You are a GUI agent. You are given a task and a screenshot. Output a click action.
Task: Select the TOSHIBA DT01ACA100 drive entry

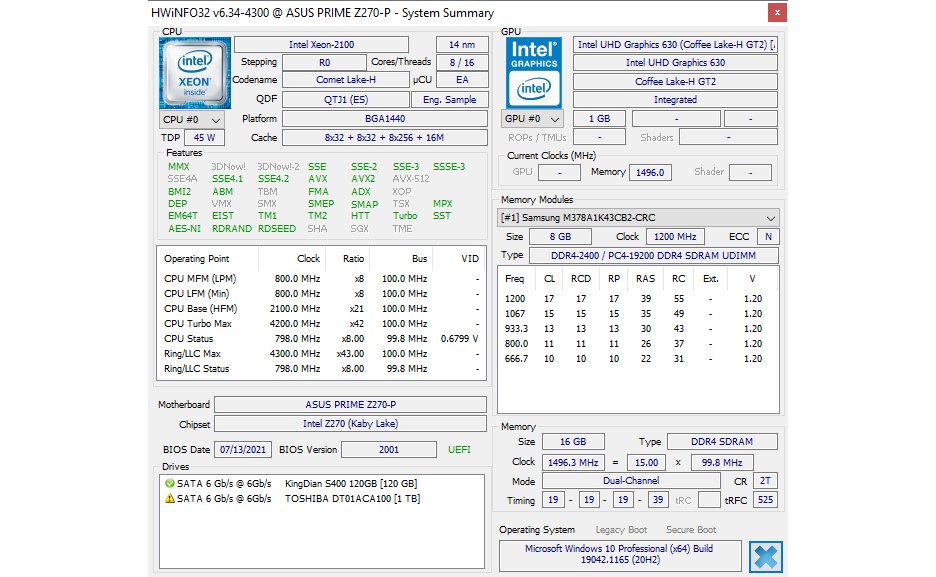292,498
